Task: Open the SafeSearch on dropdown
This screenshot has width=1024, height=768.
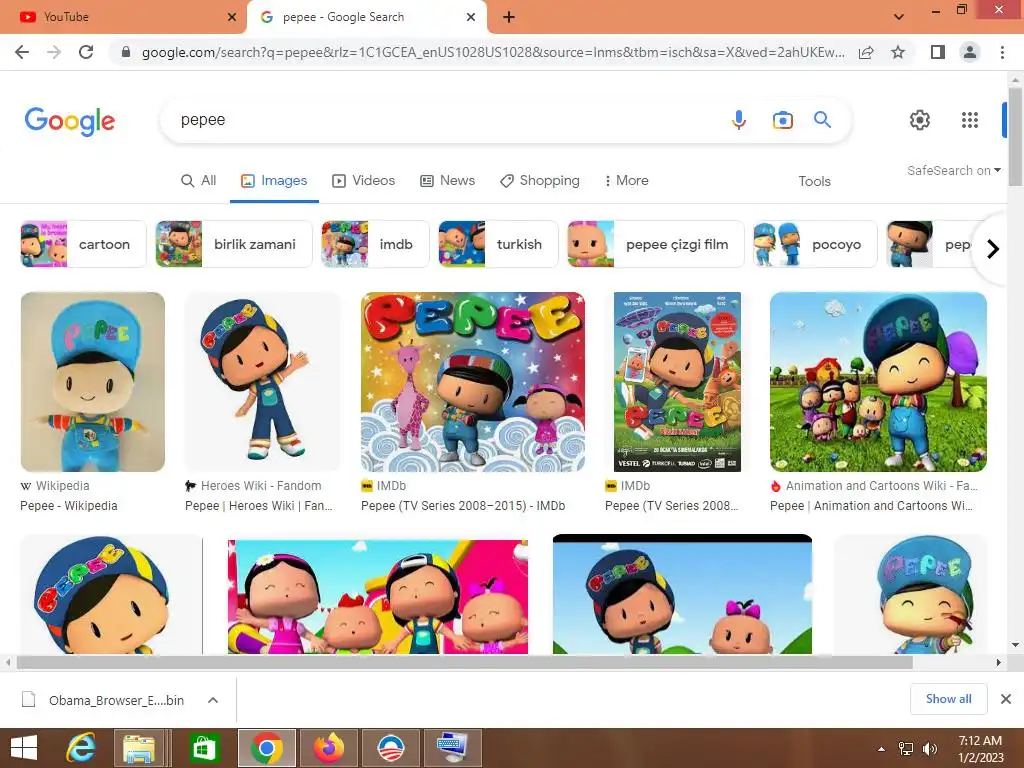Action: 953,170
